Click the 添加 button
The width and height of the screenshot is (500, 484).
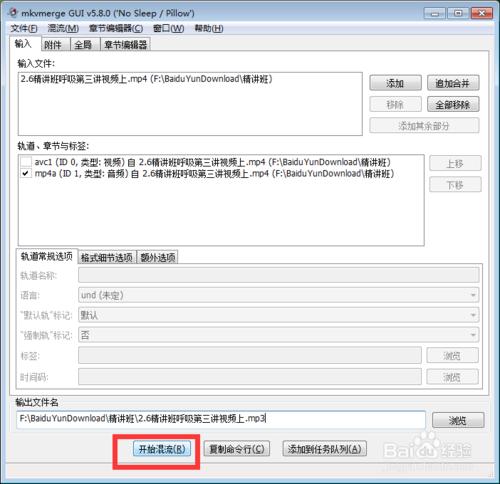[x=395, y=83]
